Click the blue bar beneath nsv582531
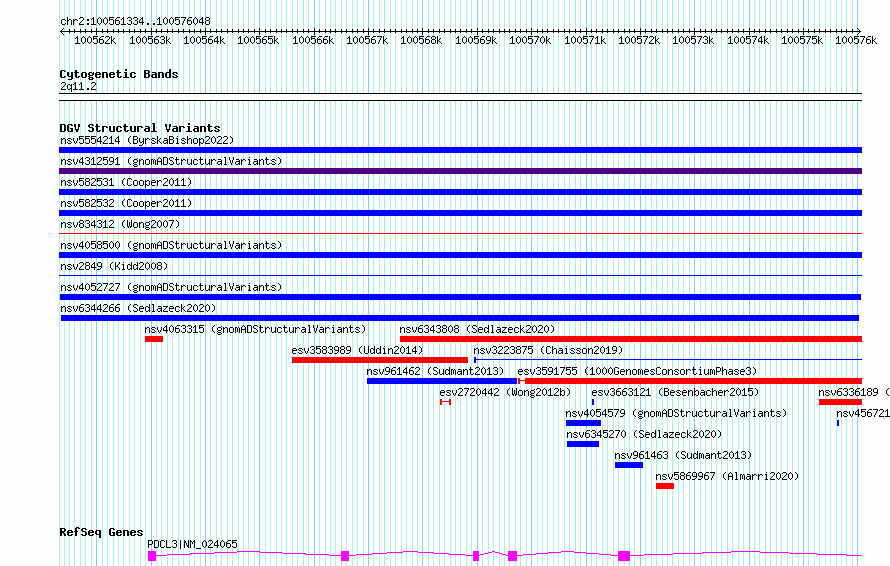 (x=460, y=192)
